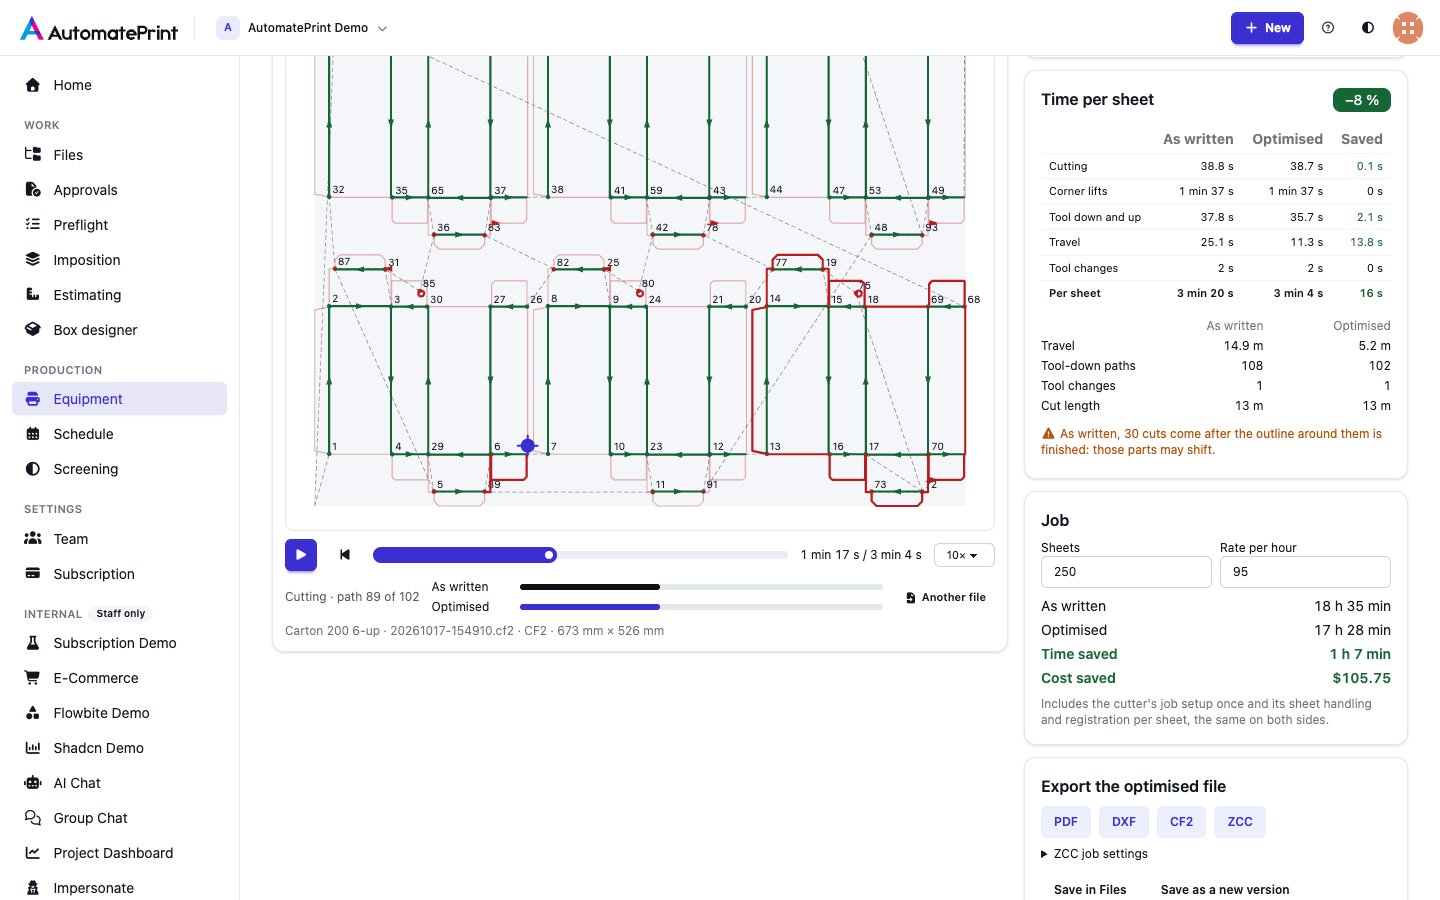Open the AI Chat robot icon
1440x900 pixels.
click(x=33, y=783)
